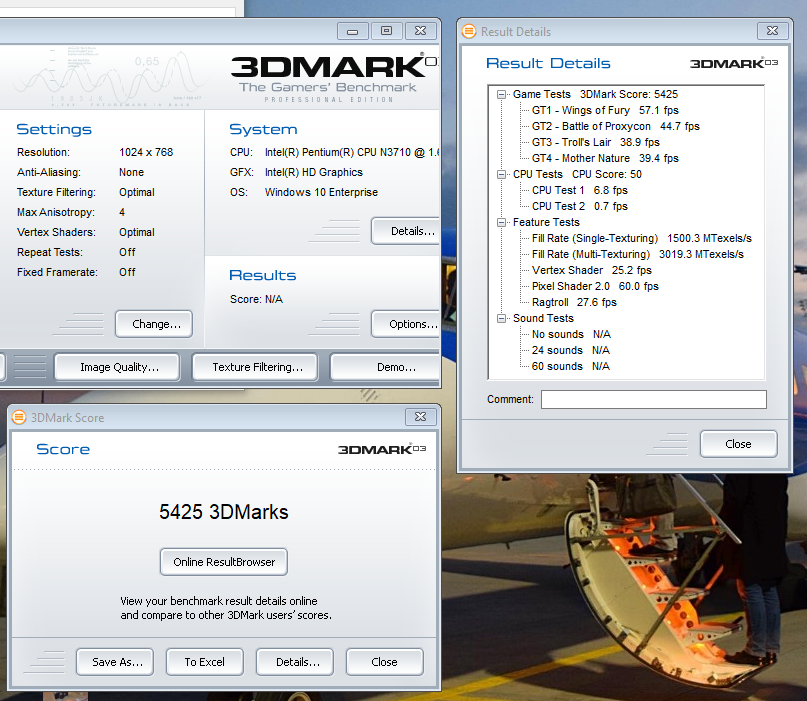Select GT2 - Battle of Proxycon row
The image size is (807, 701).
(x=616, y=127)
